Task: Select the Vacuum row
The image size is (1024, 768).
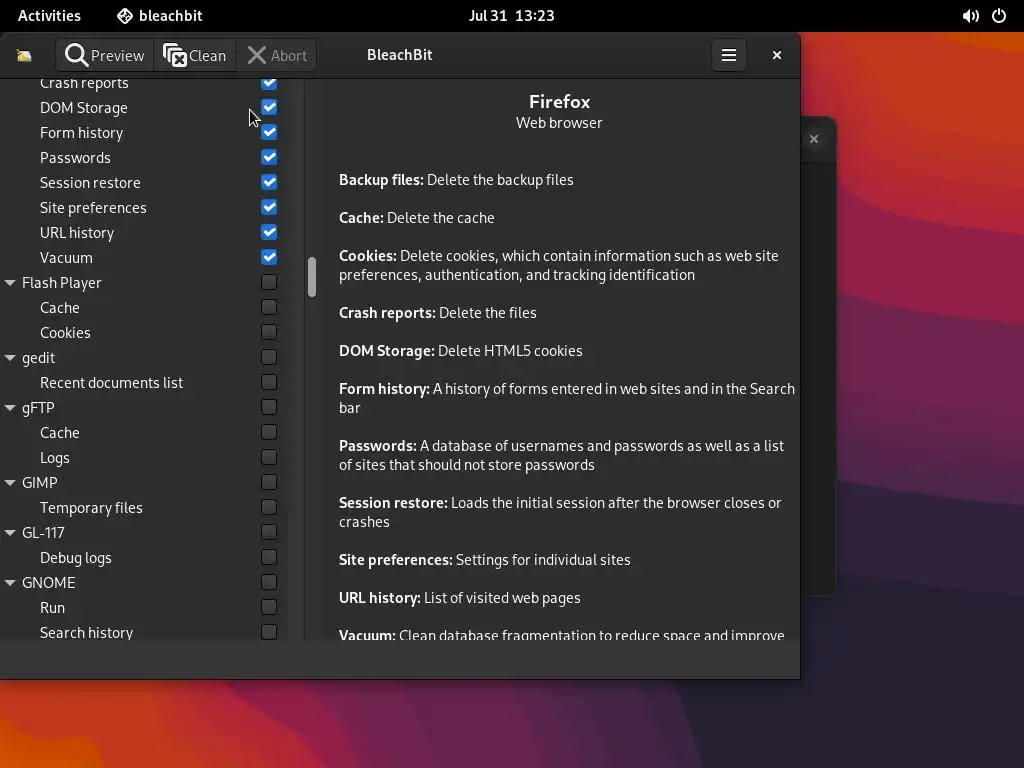Action: 144,257
